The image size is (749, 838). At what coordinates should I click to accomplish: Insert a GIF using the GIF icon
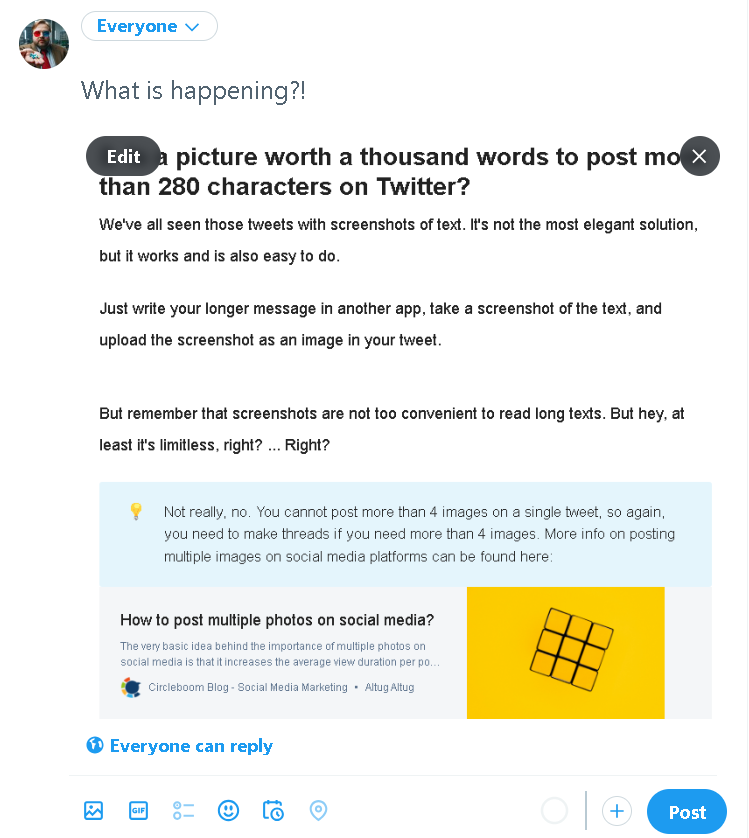pyautogui.click(x=138, y=811)
